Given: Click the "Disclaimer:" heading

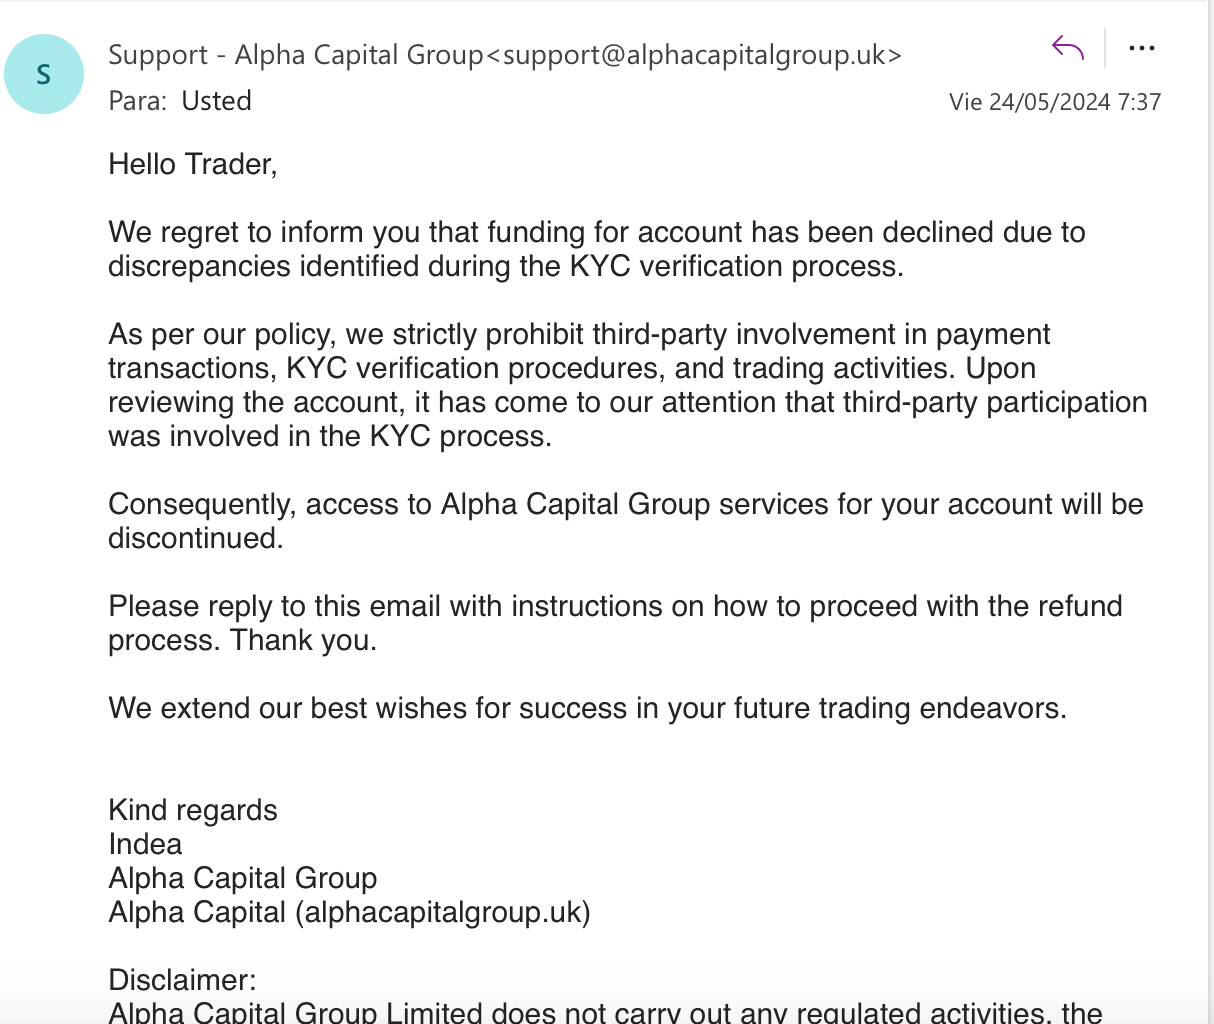Looking at the screenshot, I should pos(182,980).
